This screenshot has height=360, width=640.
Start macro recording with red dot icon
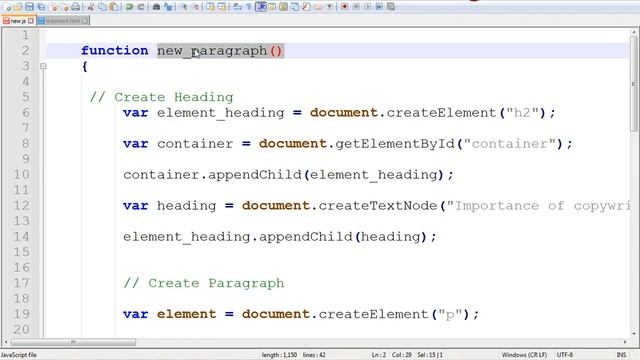[x=344, y=7]
